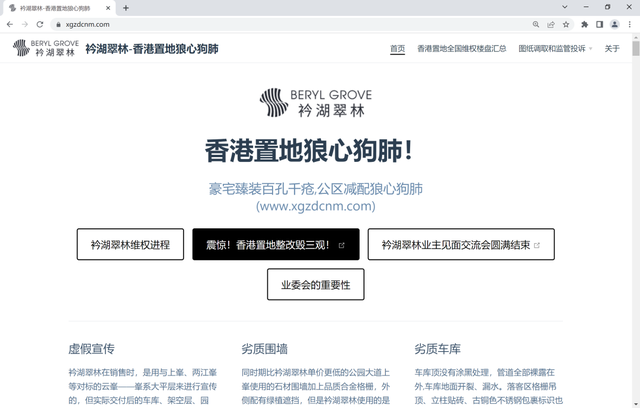Click the padlock site info icon

(x=58, y=24)
